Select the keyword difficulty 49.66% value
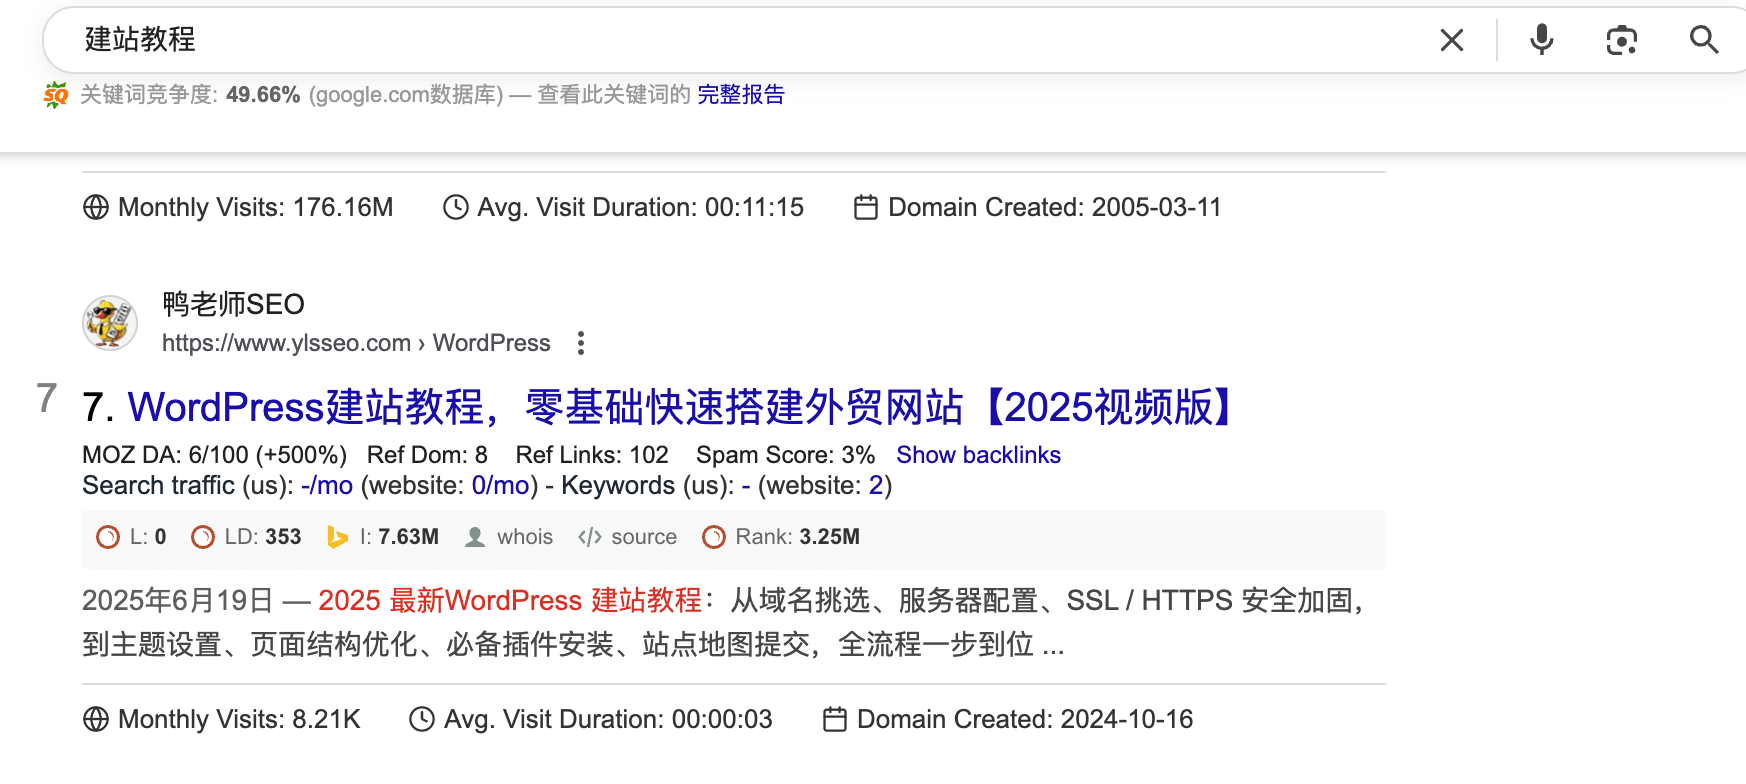Viewport: 1746px width, 784px height. coord(263,95)
